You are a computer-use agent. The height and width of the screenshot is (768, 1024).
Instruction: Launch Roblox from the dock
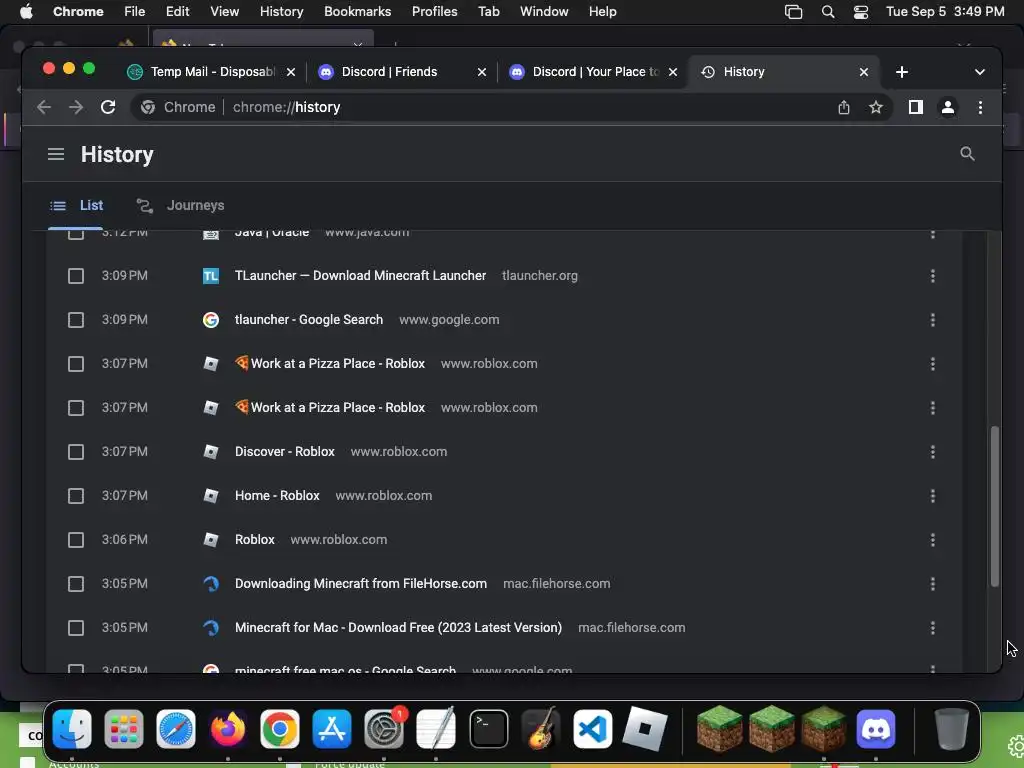pyautogui.click(x=645, y=729)
